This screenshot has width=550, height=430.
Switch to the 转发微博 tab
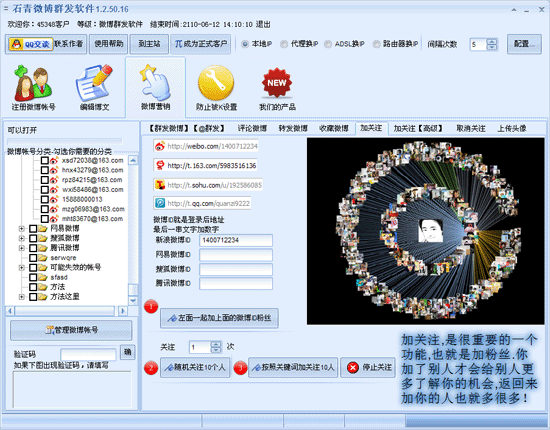tap(293, 128)
